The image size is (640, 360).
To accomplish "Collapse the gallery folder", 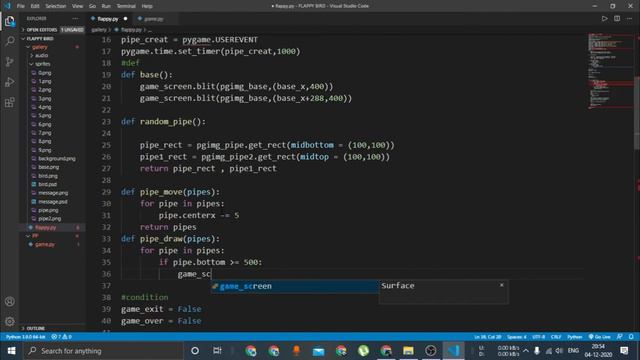I will [40, 47].
